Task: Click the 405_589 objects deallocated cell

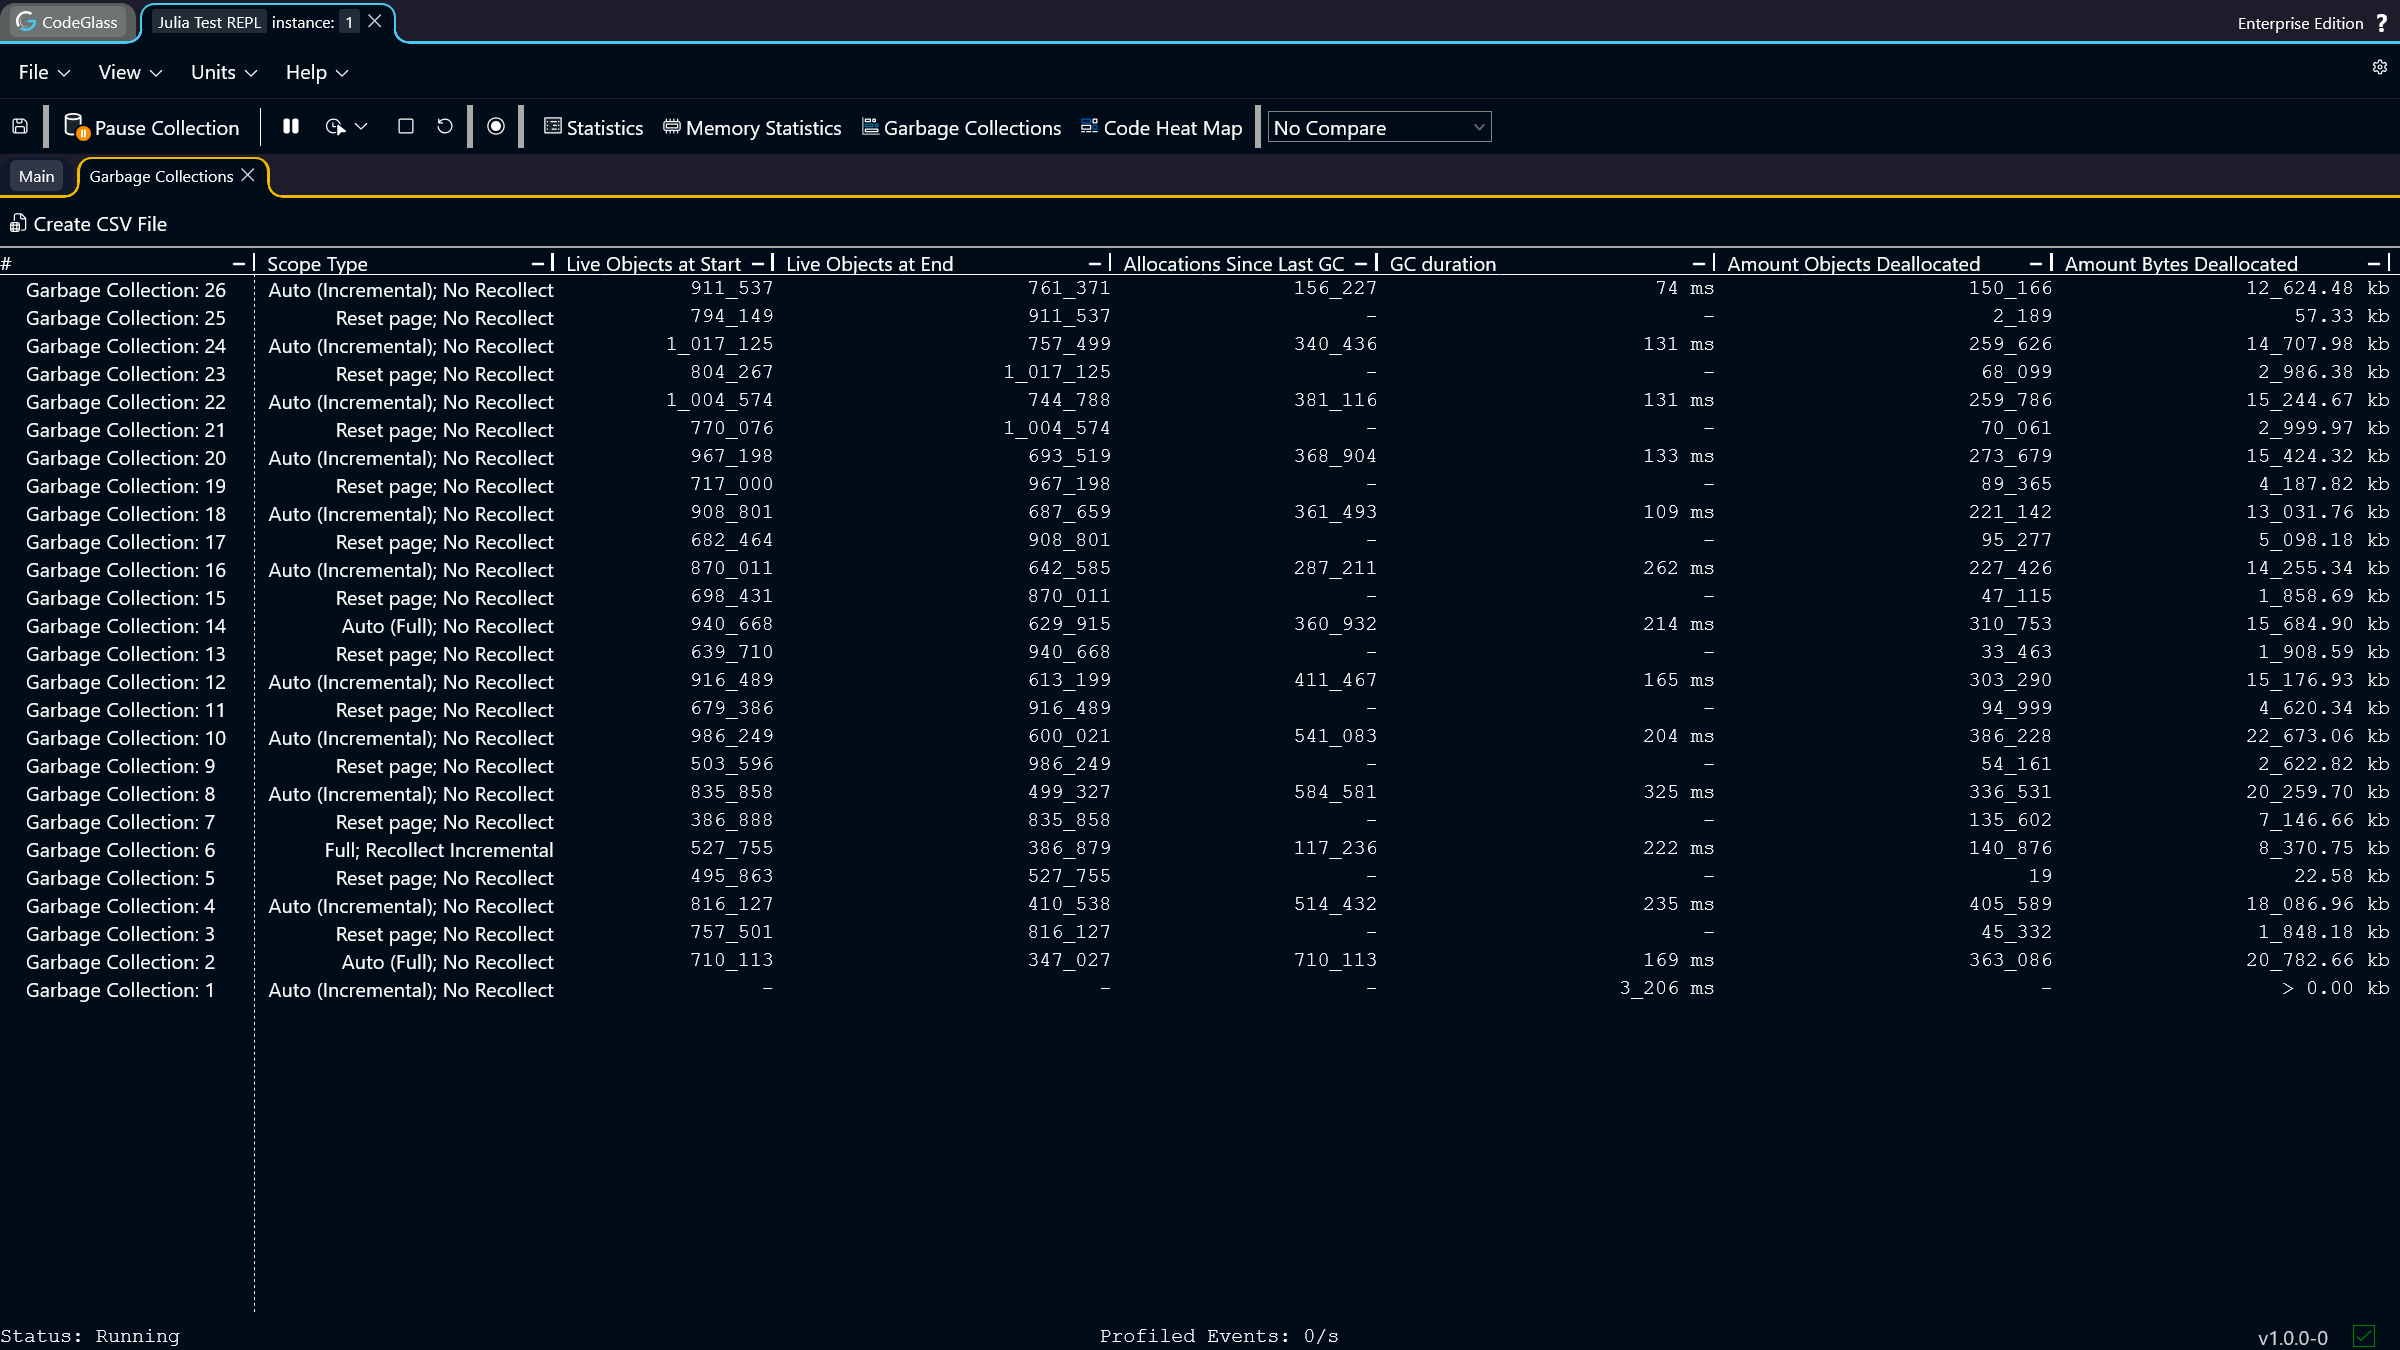Action: 2010,904
